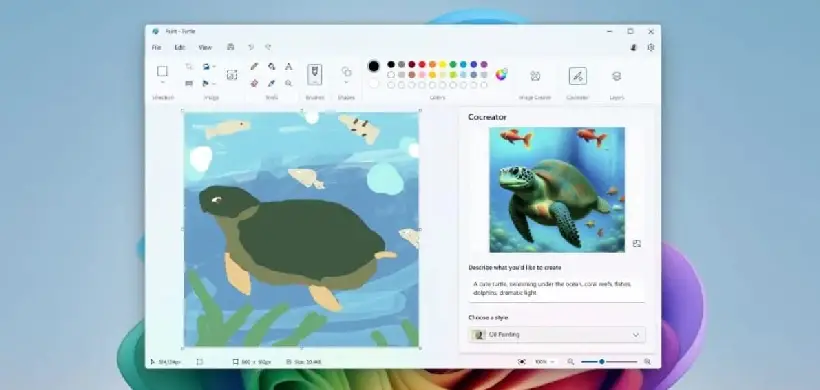Click the zoom in magnifier icon
820x390 pixels.
tap(647, 362)
